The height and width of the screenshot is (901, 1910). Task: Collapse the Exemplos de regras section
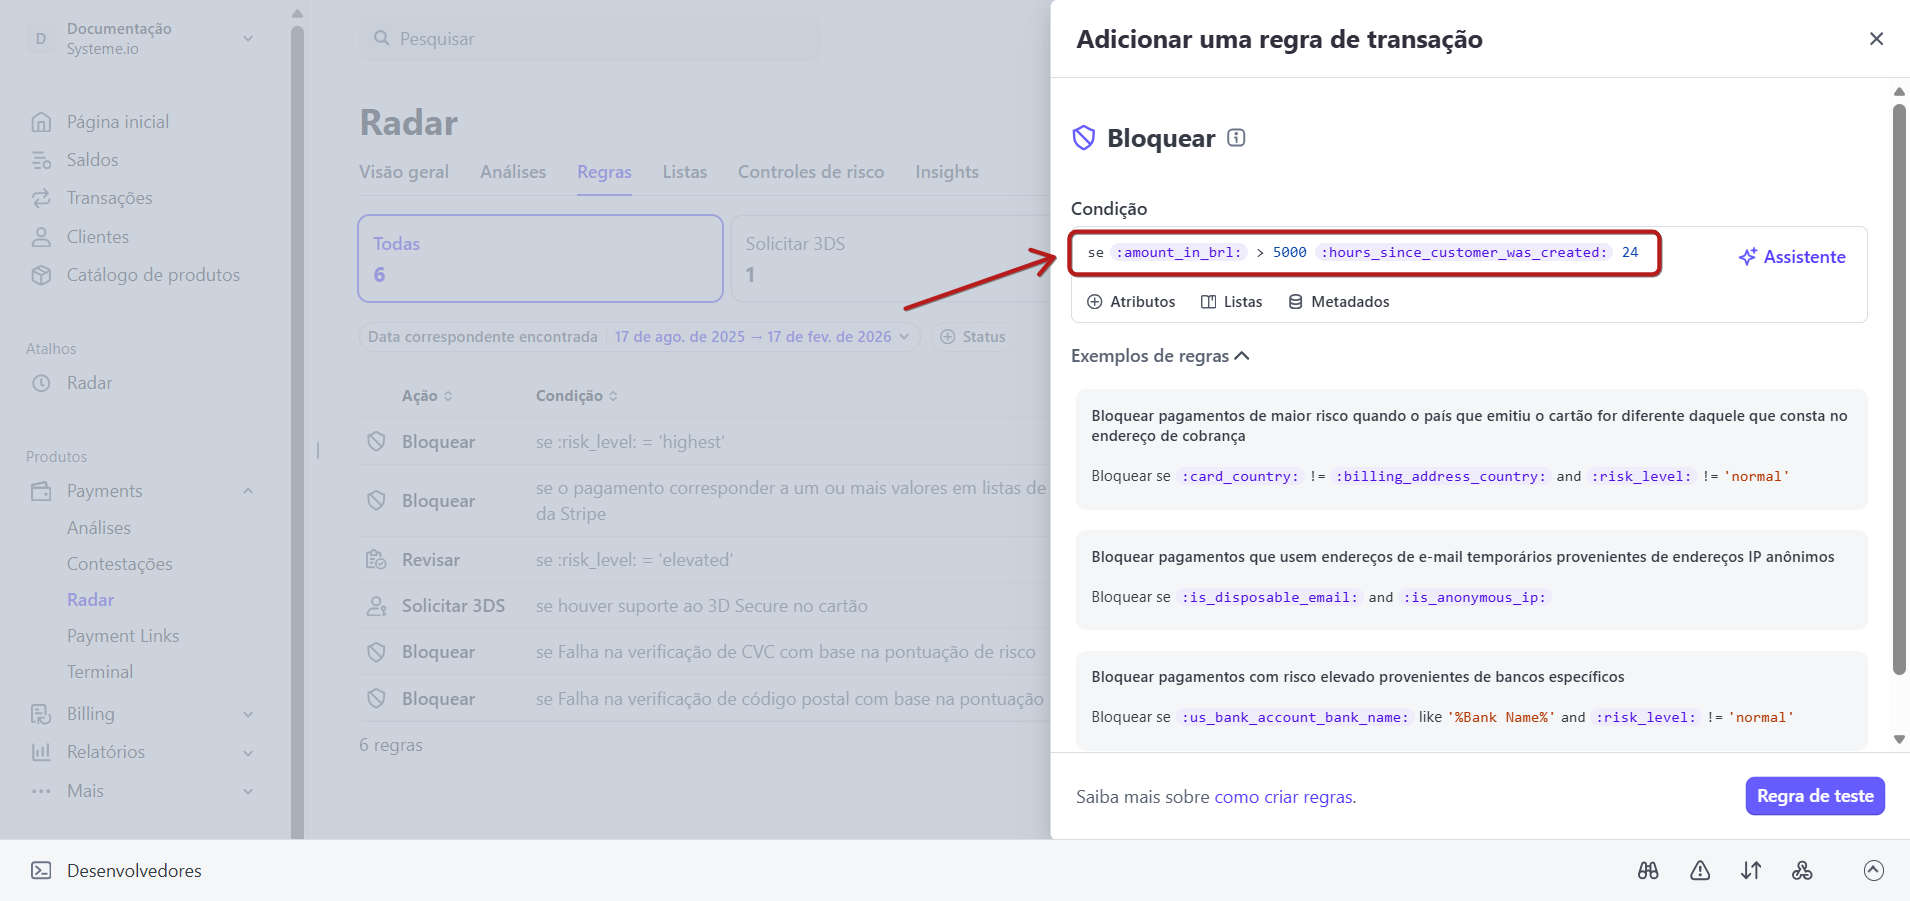1160,356
